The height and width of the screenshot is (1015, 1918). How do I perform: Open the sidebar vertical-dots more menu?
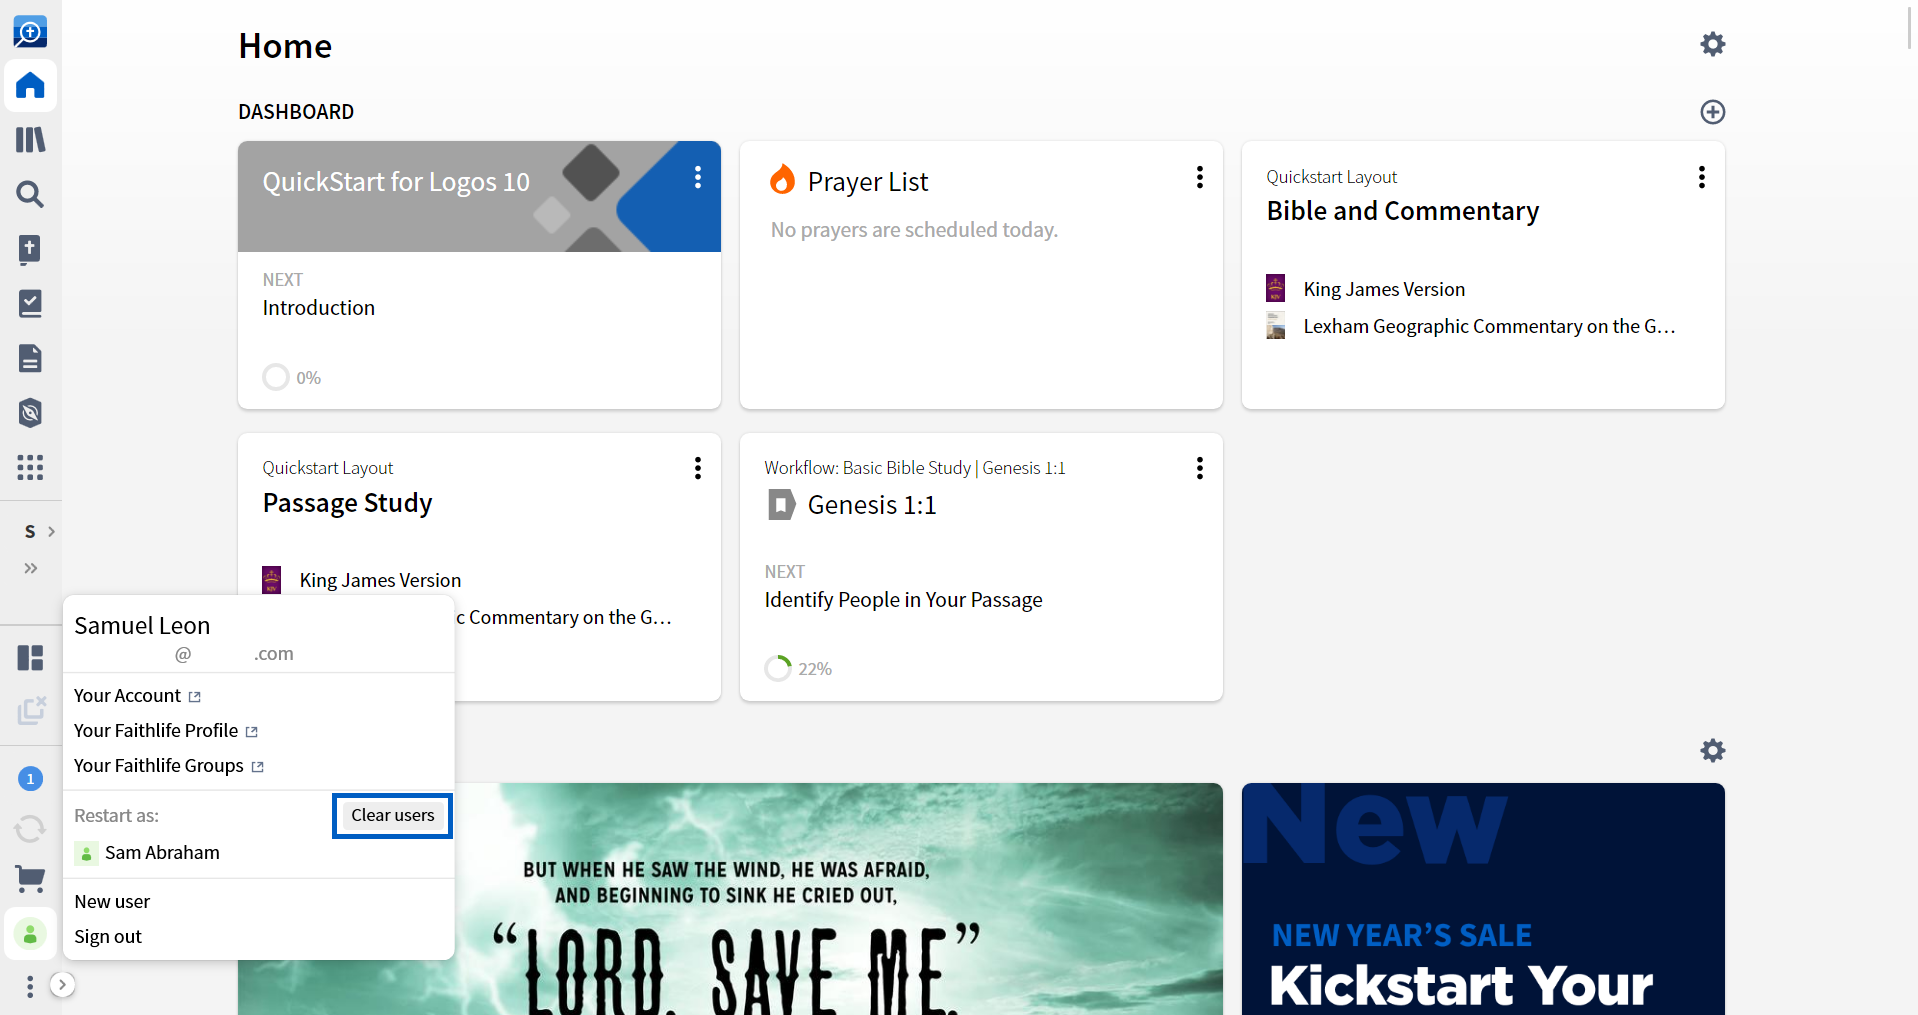coord(30,987)
